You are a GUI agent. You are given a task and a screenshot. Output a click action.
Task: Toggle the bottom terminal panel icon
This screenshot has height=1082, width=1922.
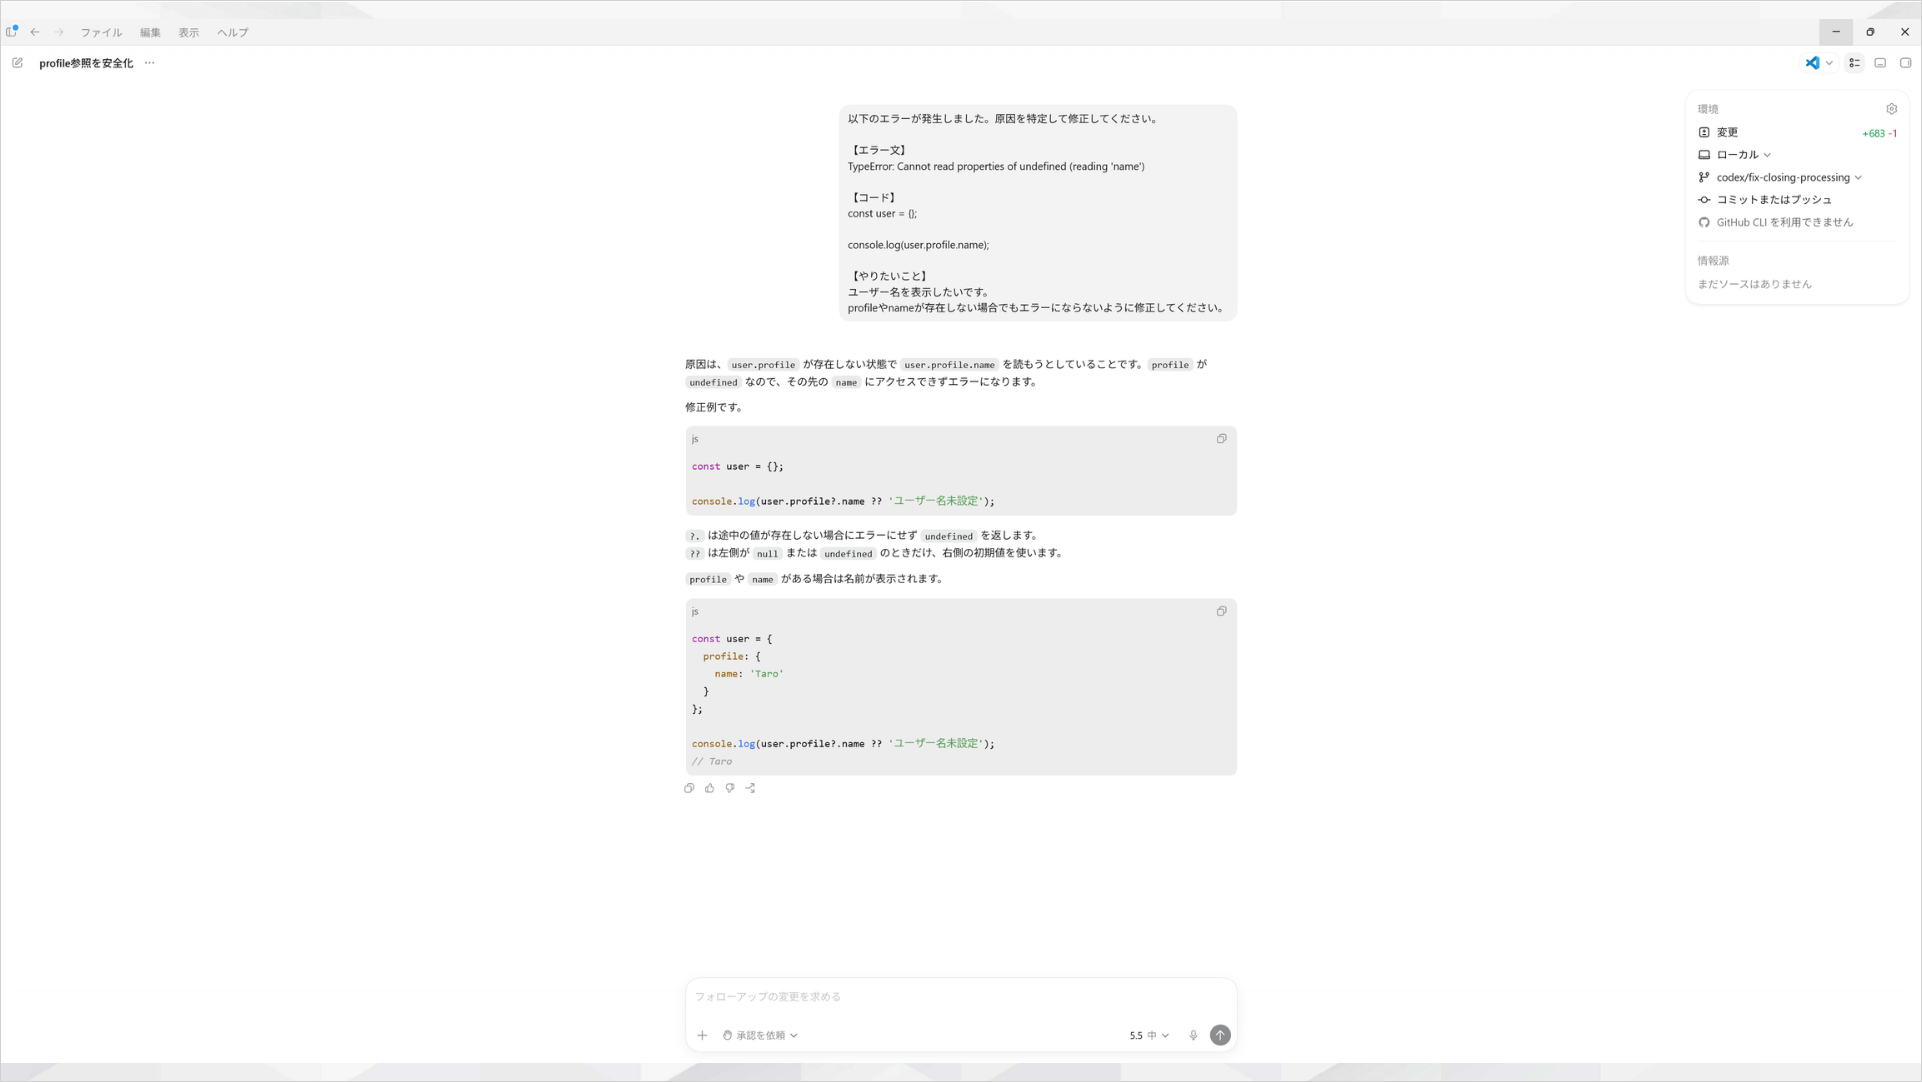pos(1880,63)
